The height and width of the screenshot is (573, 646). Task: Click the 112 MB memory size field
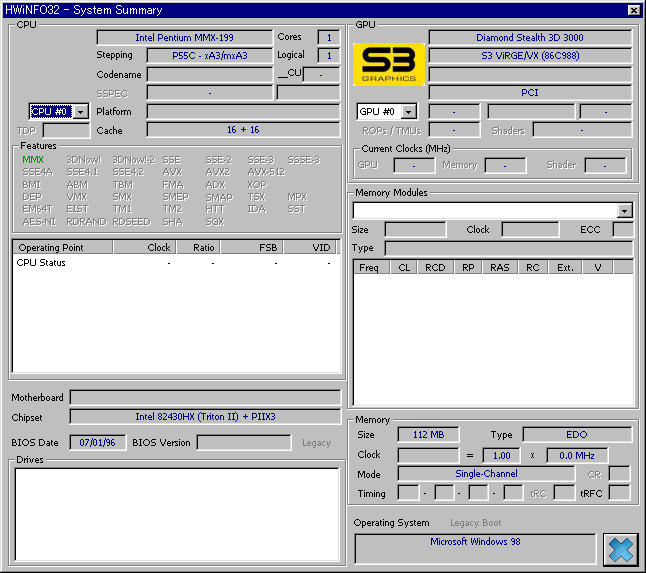tap(428, 435)
